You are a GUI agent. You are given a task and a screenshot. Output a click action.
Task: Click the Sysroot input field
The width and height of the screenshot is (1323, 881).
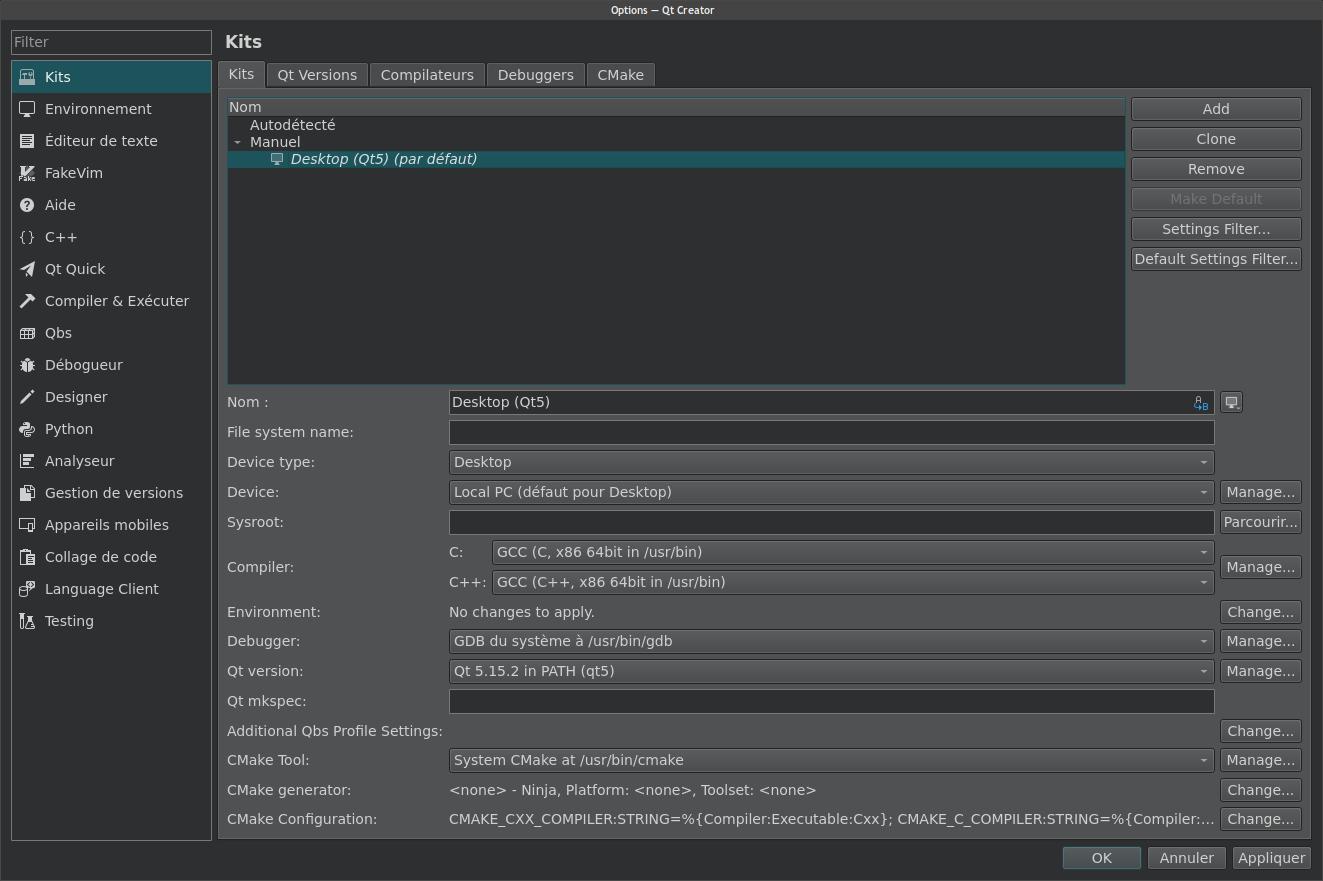pos(831,522)
